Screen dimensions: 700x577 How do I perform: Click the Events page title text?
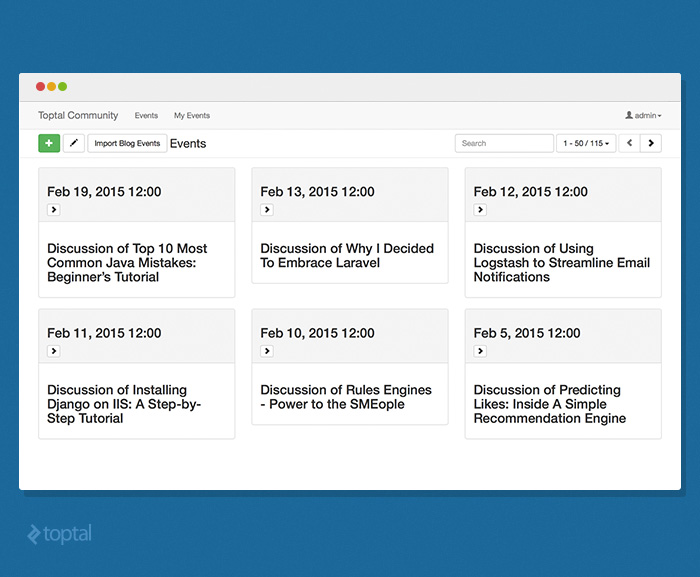click(x=188, y=143)
